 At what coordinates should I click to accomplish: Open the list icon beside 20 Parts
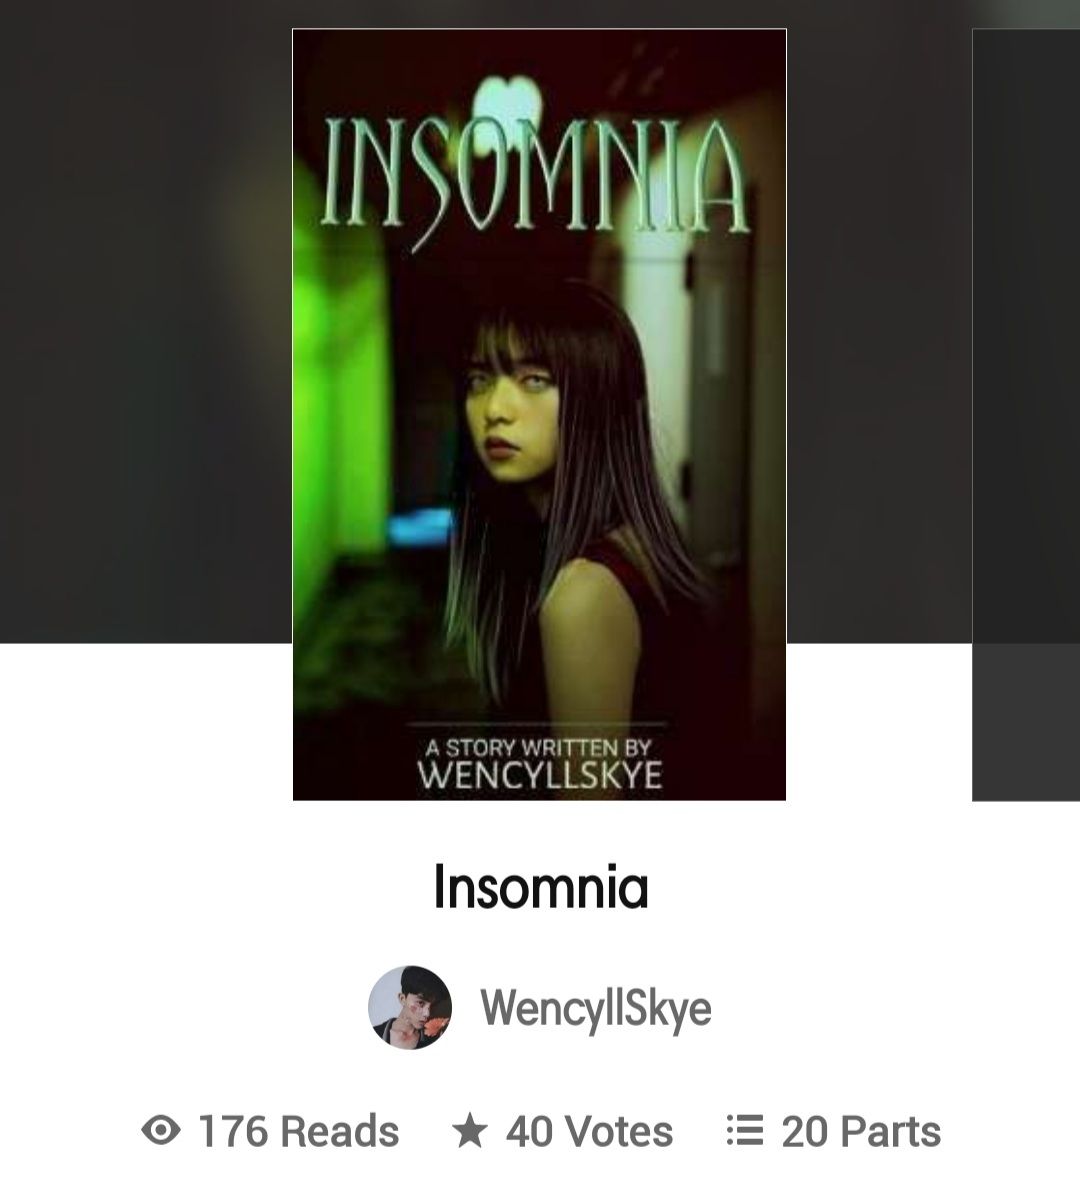(x=745, y=1130)
